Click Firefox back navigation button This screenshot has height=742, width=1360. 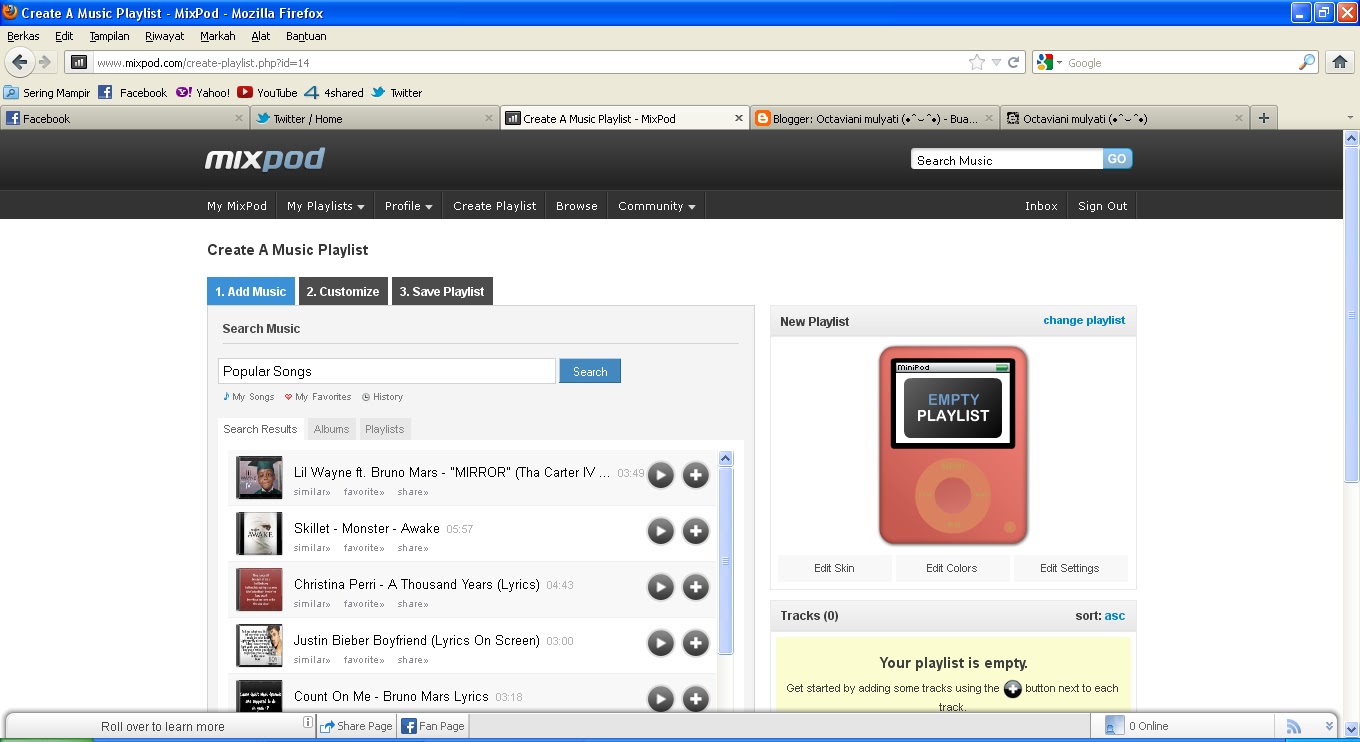pyautogui.click(x=20, y=62)
